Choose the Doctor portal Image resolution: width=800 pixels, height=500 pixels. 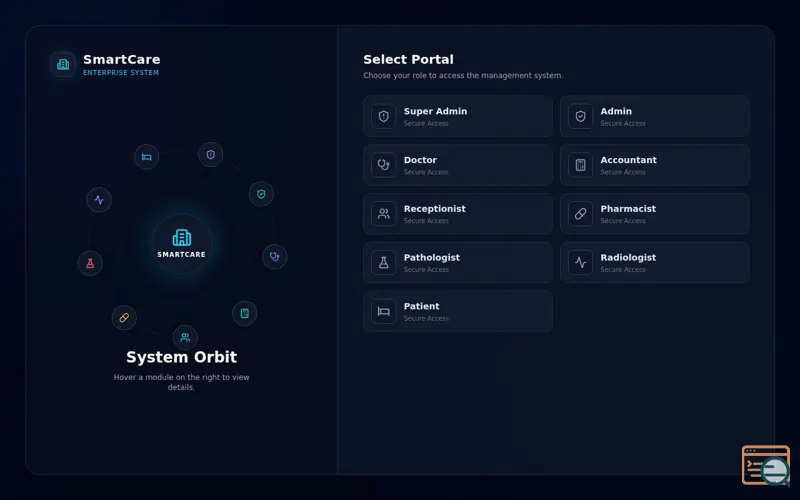[458, 165]
